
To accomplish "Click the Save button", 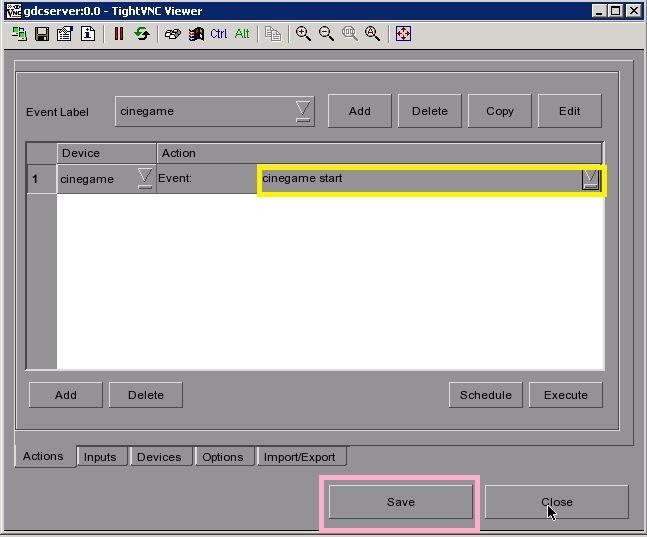I will point(401,502).
